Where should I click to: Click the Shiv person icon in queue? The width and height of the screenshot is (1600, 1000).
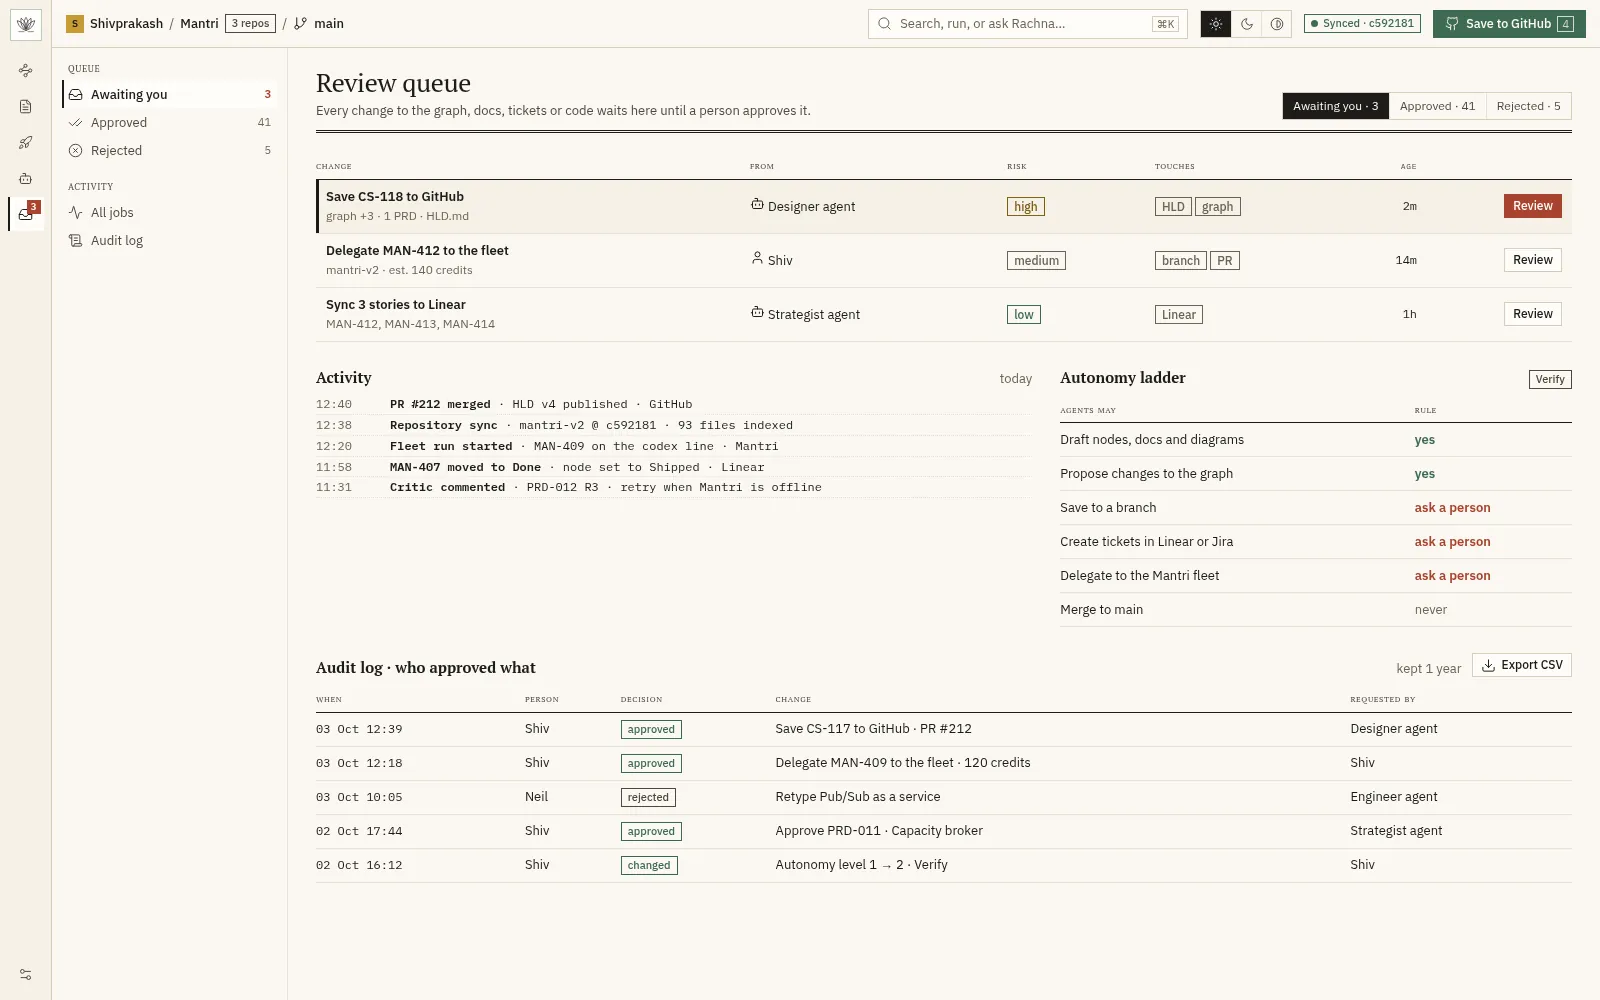(x=757, y=258)
